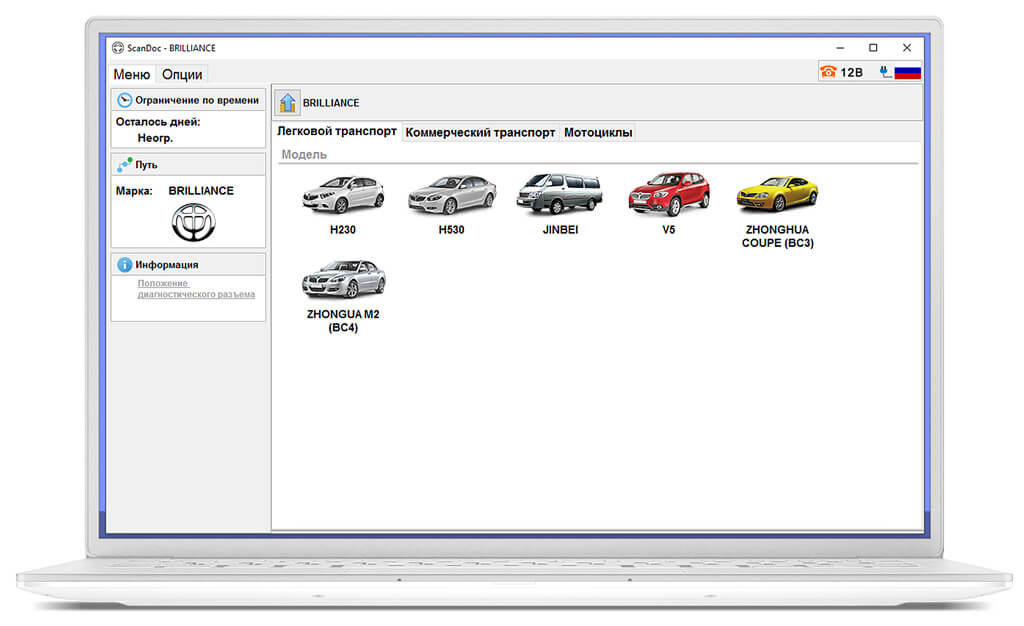This screenshot has width=1024, height=626.
Task: Switch to Коммерческий транспорт tab
Action: click(480, 133)
